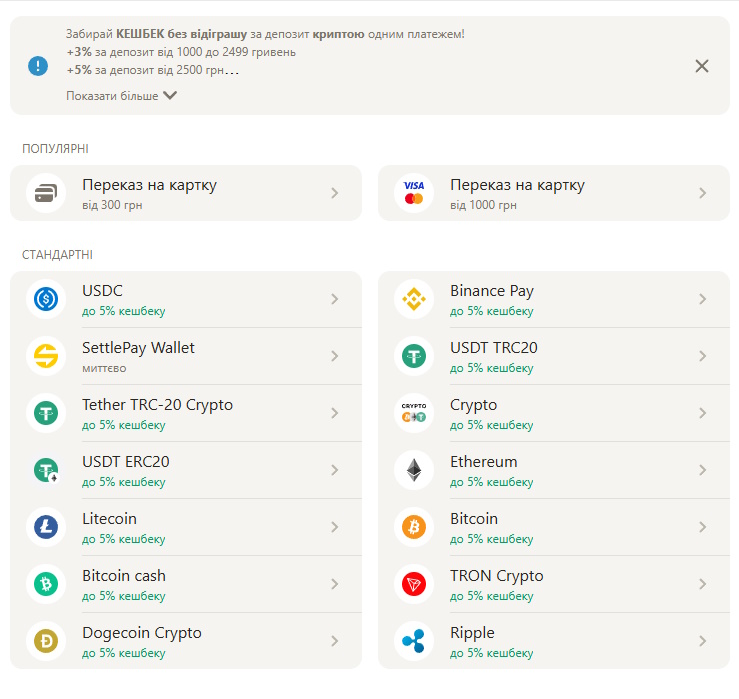The image size is (739, 699).
Task: Click the orange Bitcoin icon
Action: click(x=414, y=527)
